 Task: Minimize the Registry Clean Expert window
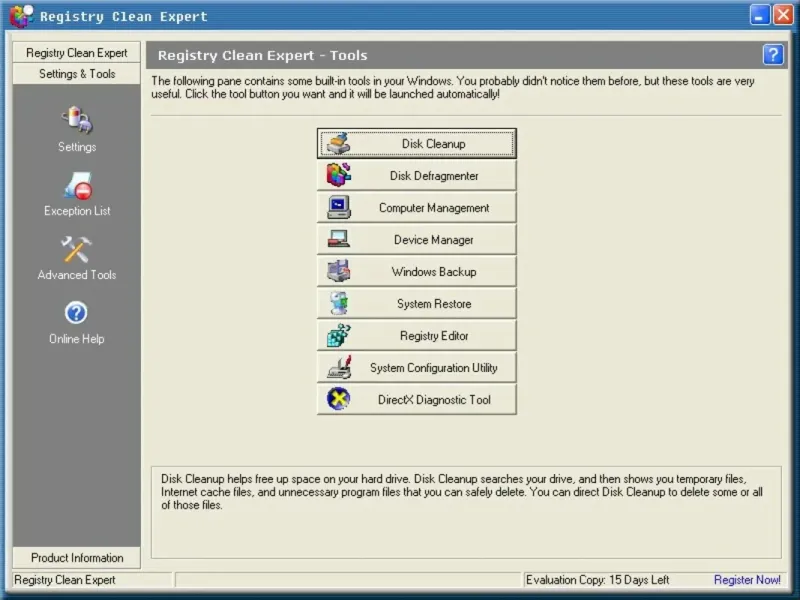[759, 15]
